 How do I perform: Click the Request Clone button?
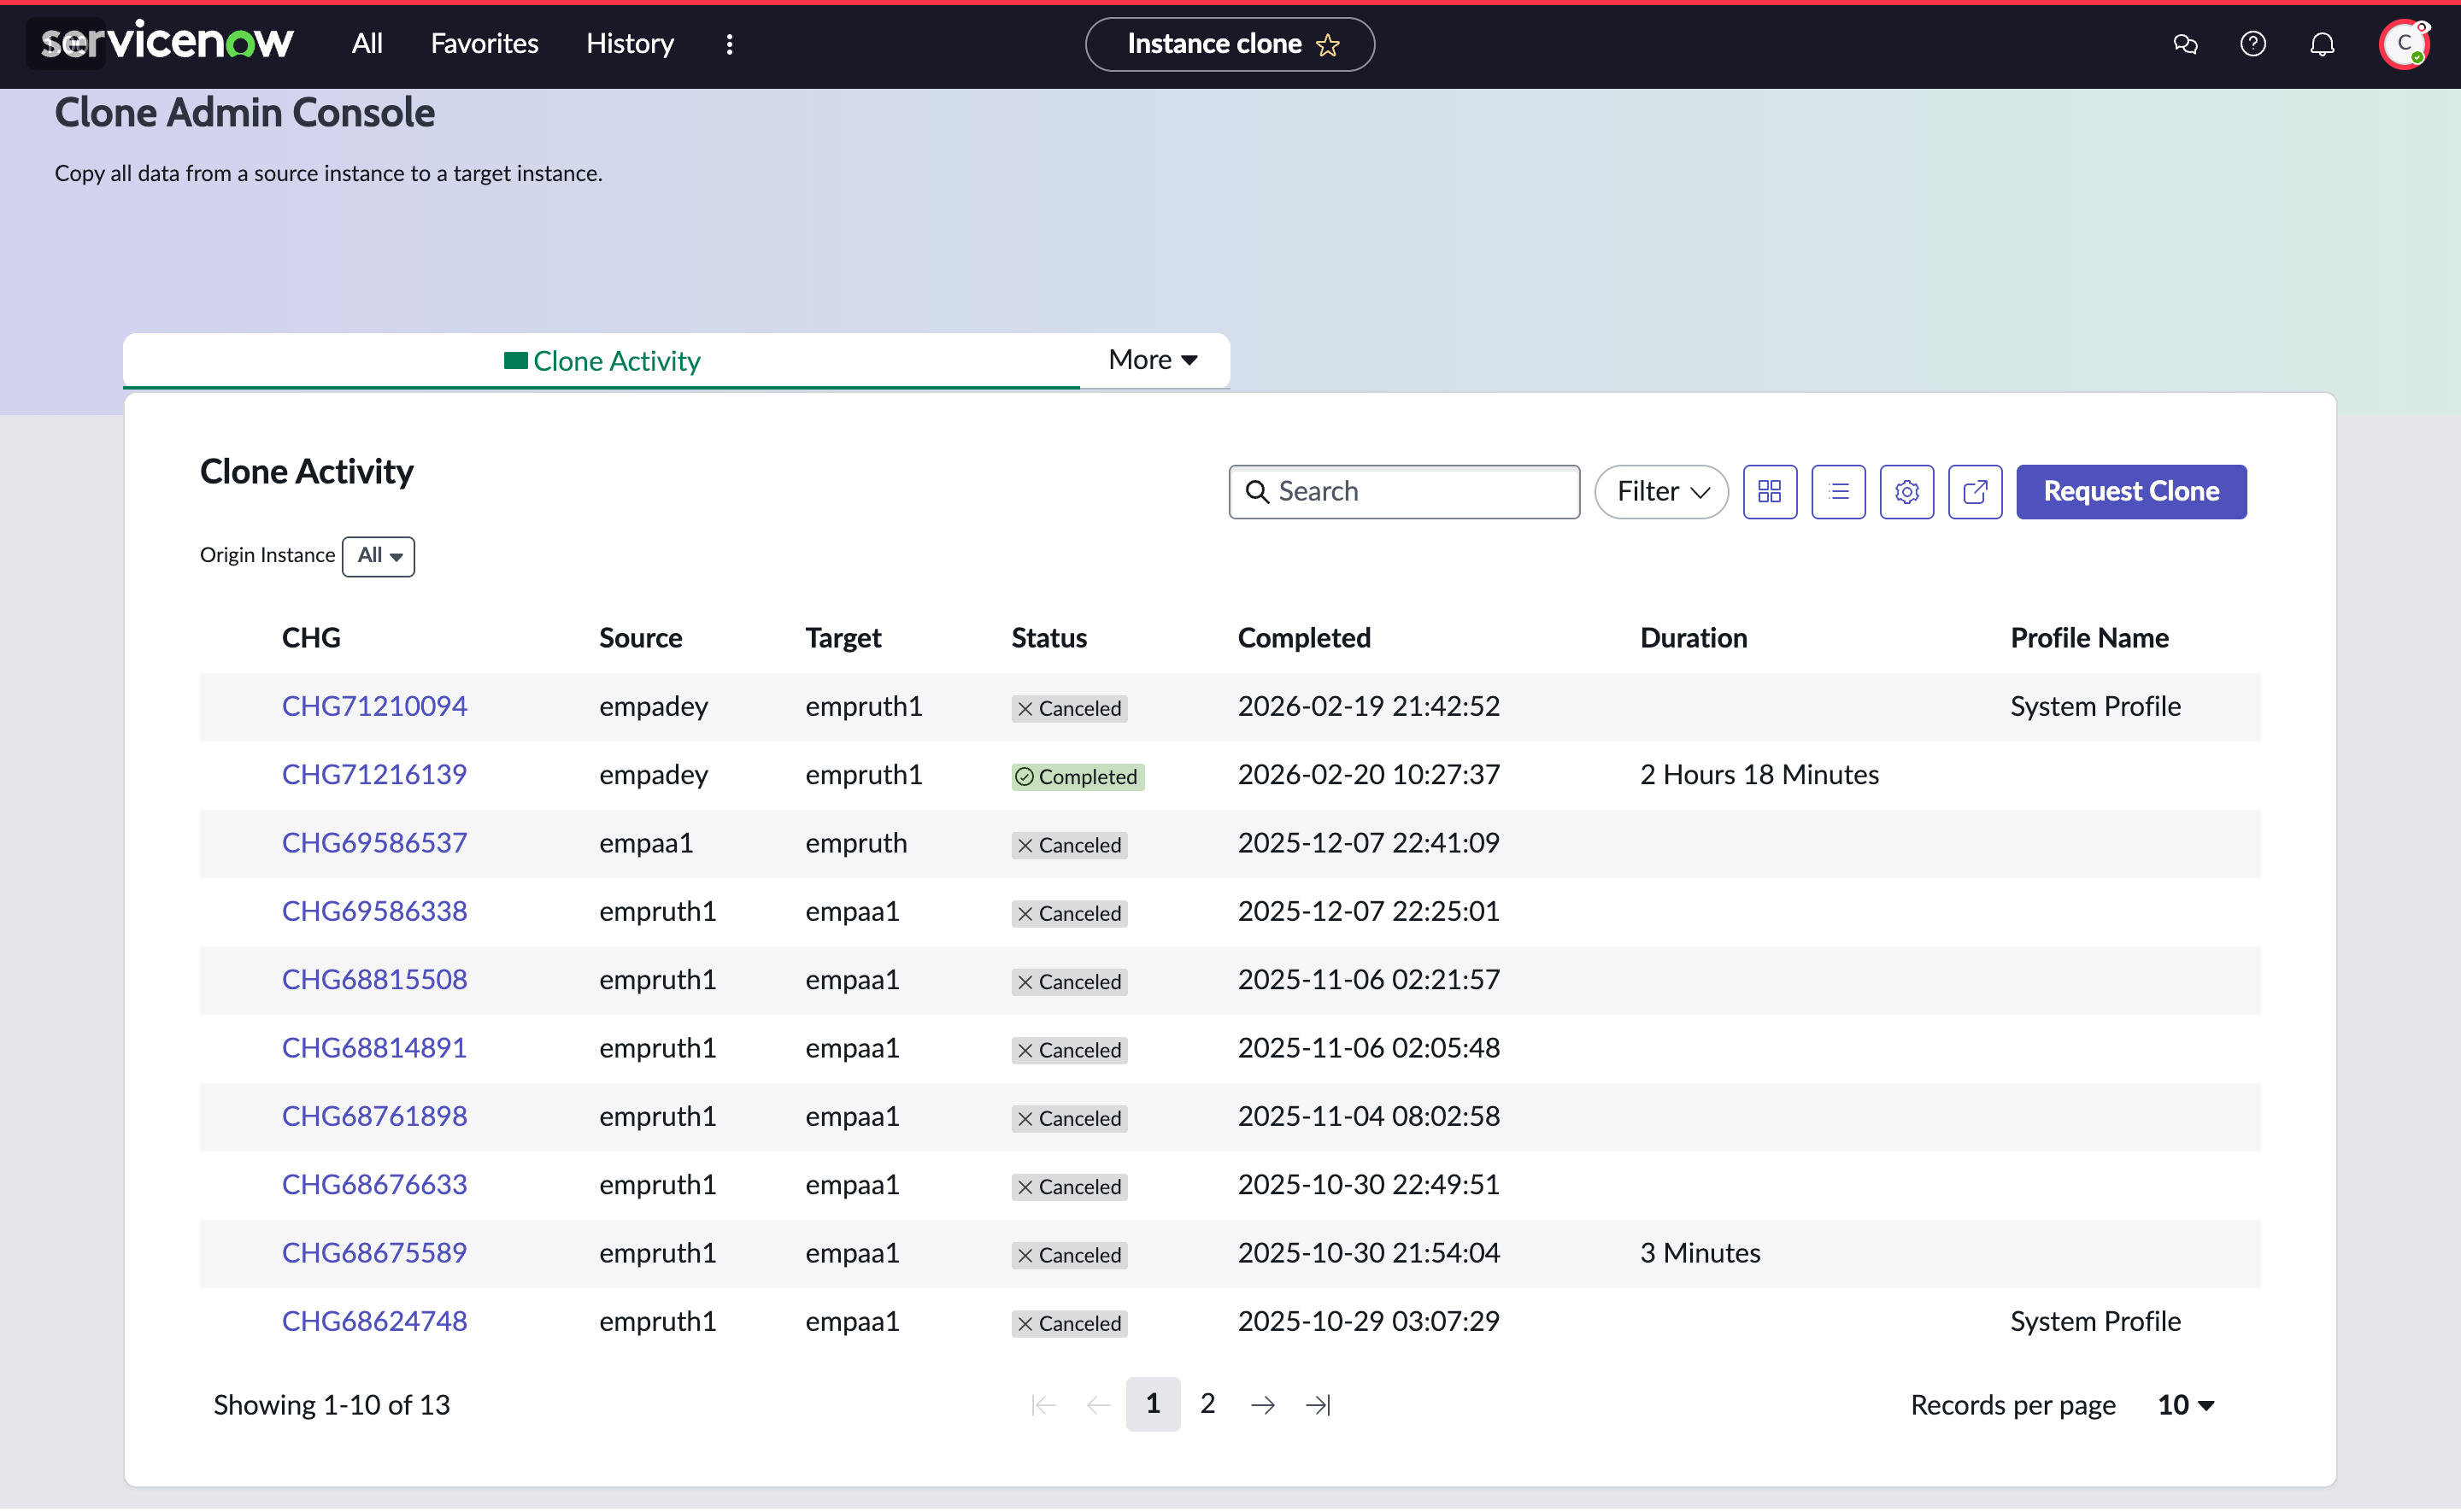pyautogui.click(x=2131, y=491)
